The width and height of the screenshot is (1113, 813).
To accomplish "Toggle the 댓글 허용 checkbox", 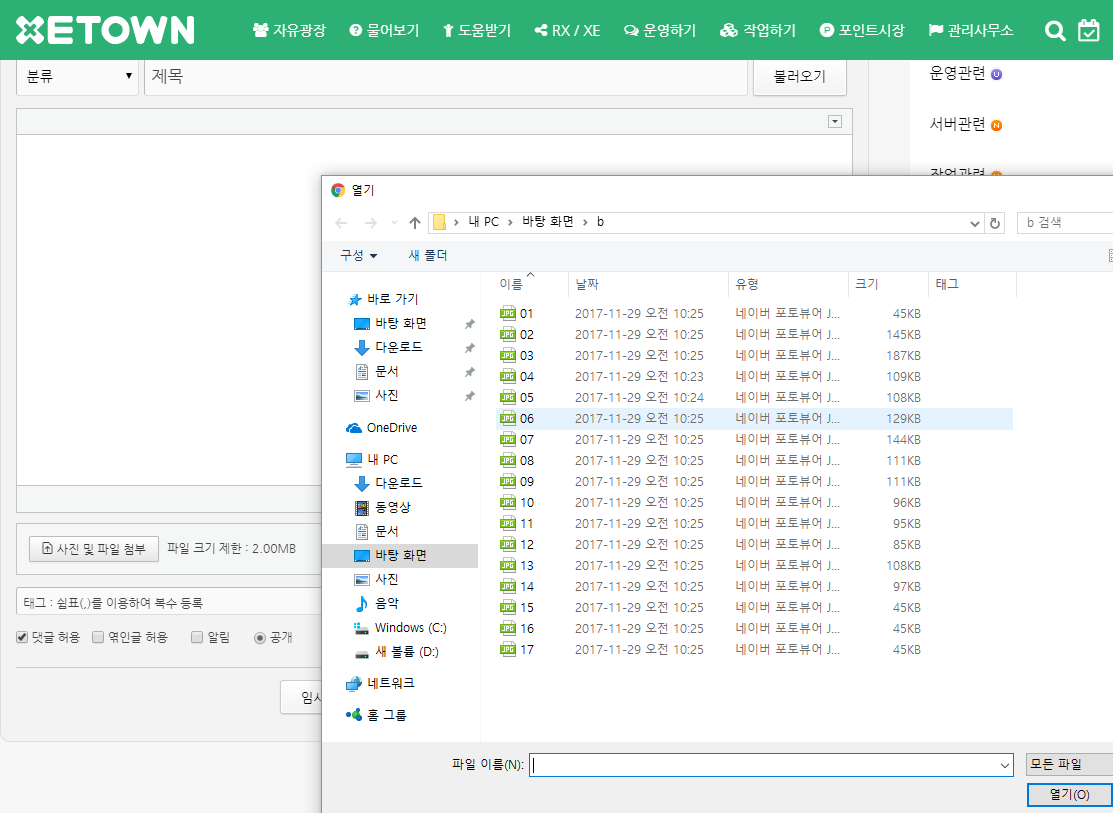I will click(22, 637).
